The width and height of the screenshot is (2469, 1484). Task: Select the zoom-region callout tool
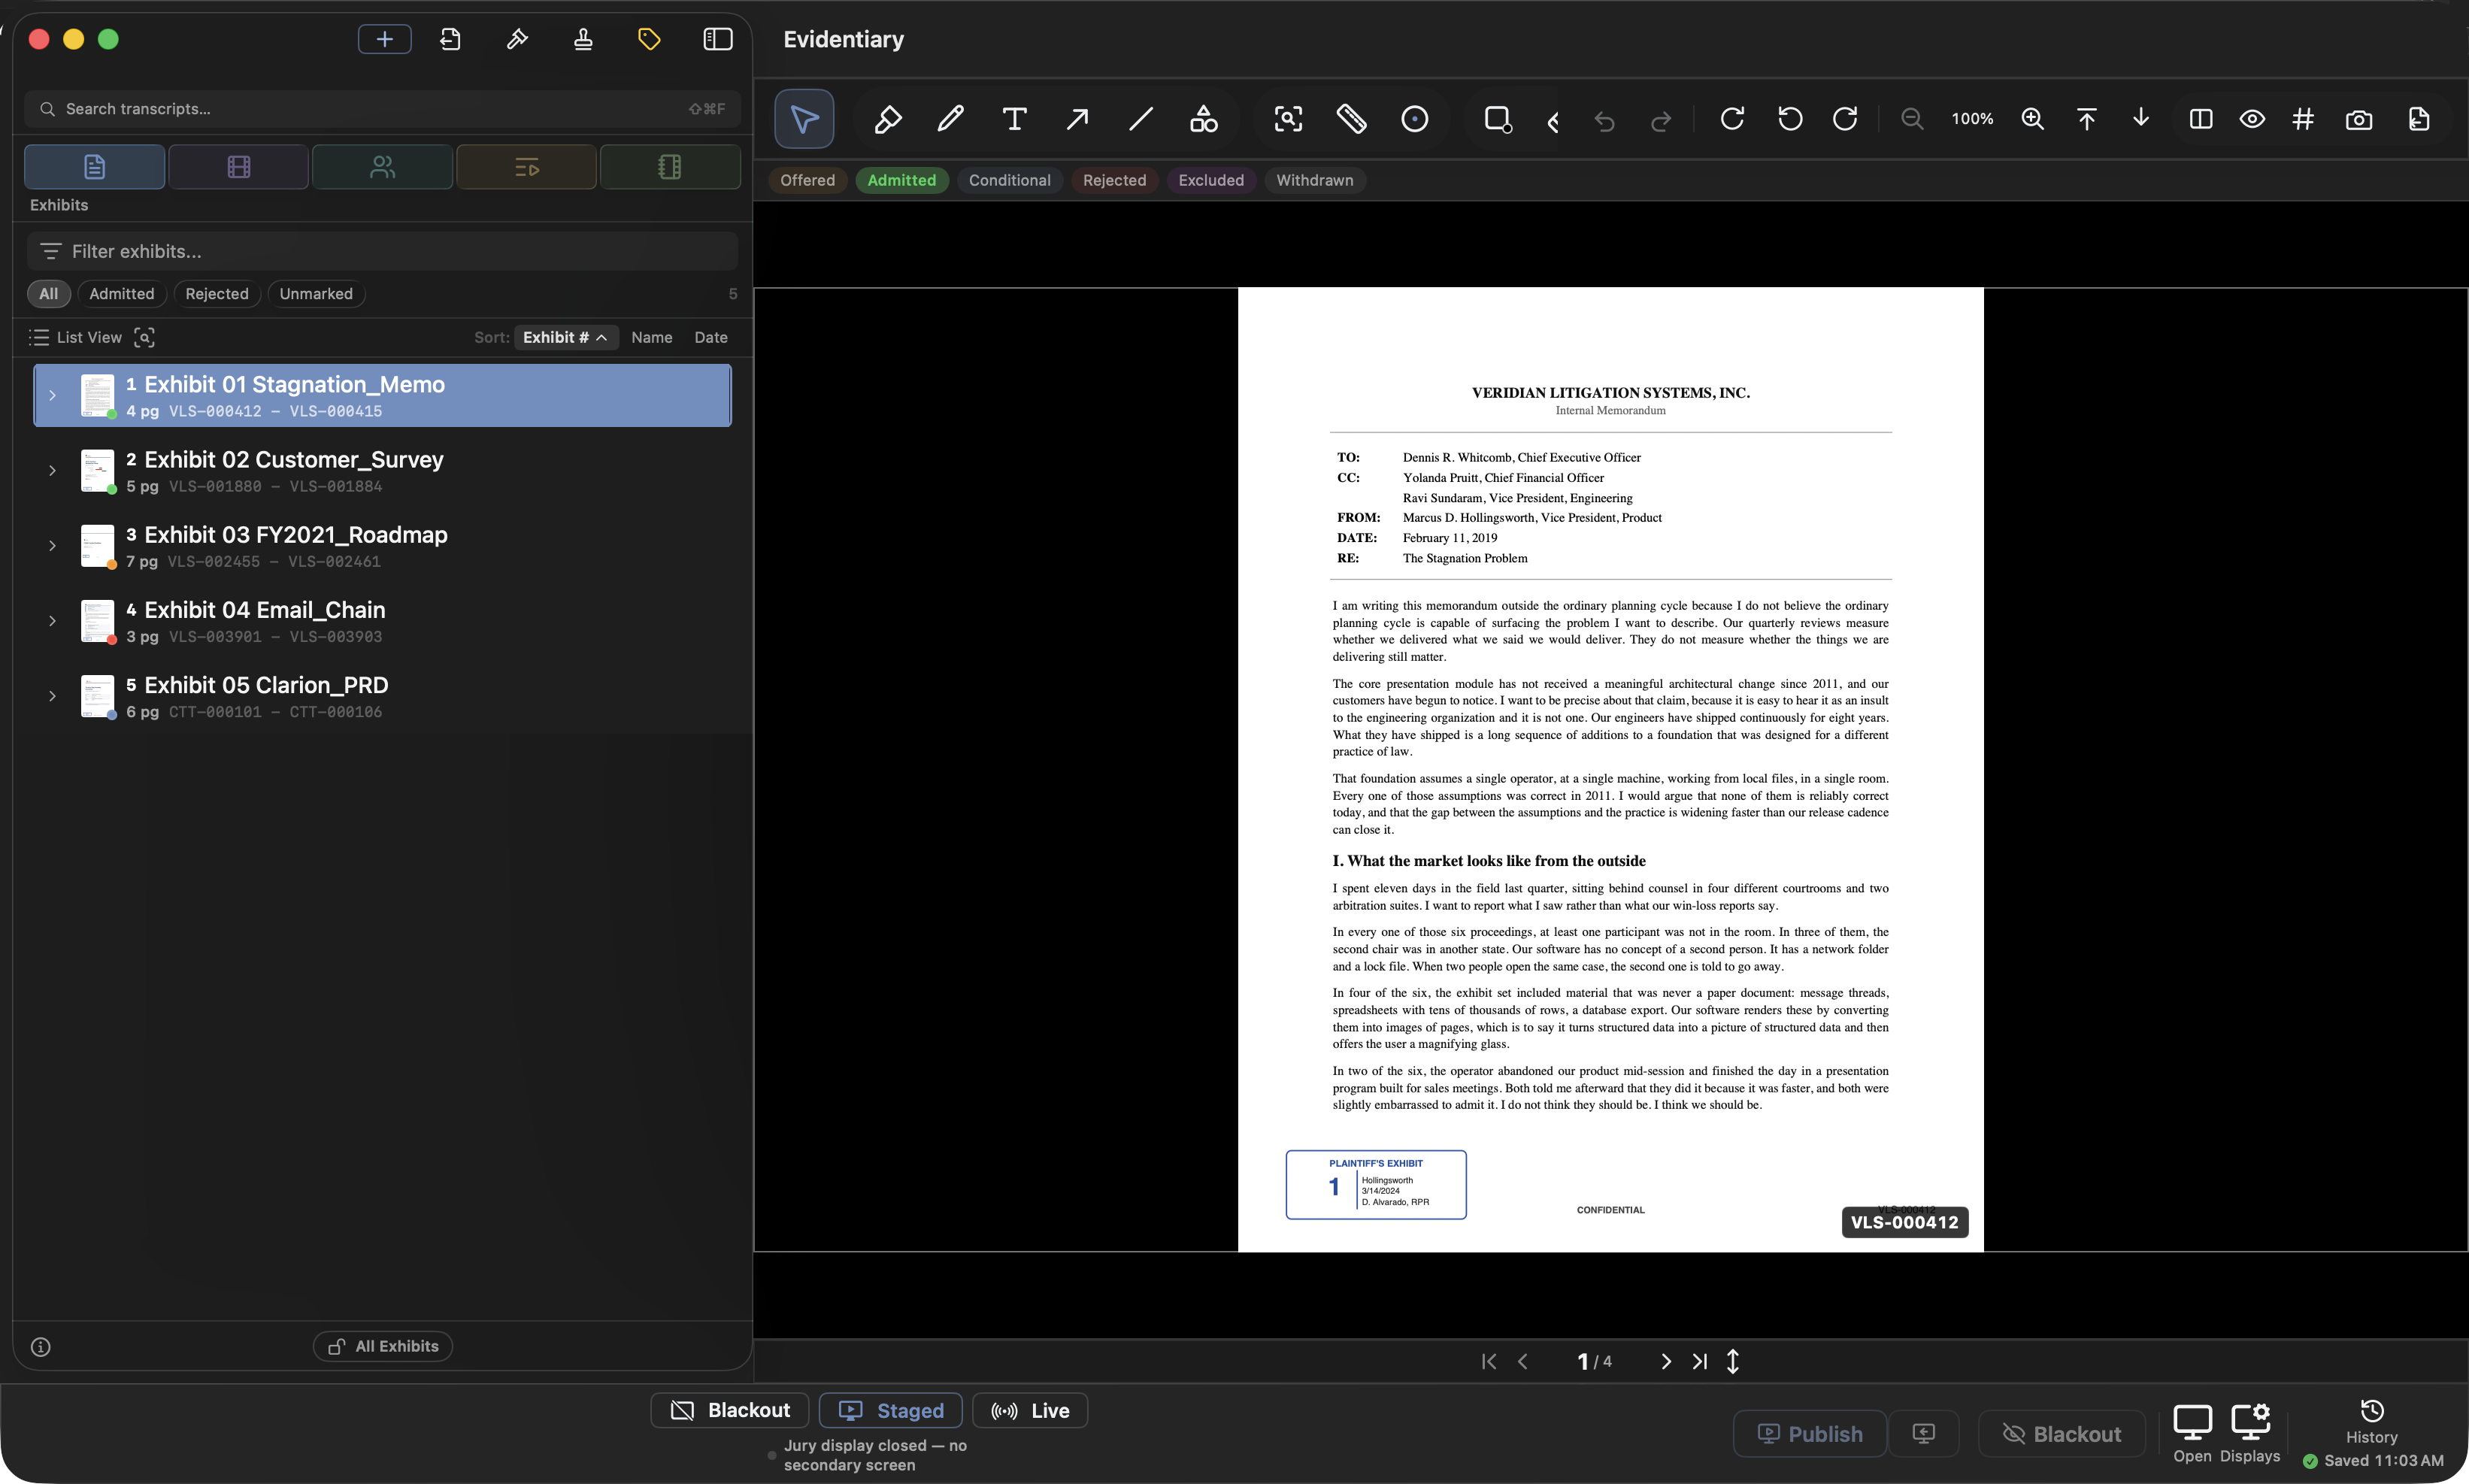point(1288,119)
